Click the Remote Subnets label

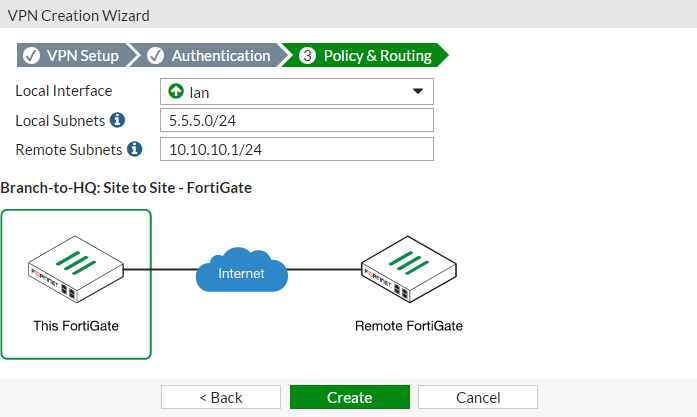click(x=68, y=150)
